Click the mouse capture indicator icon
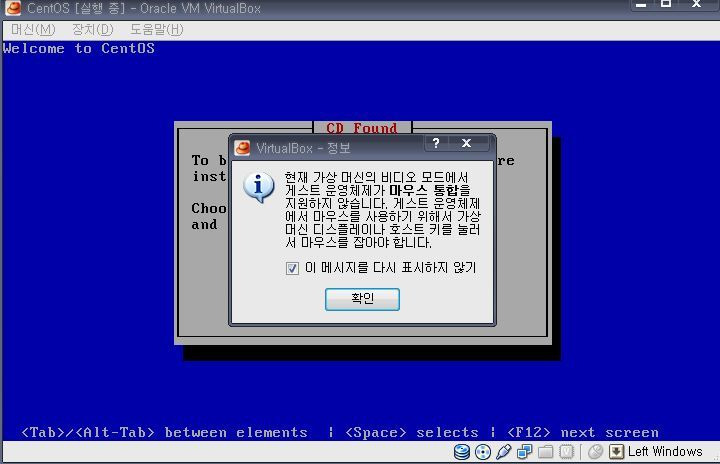 point(596,452)
